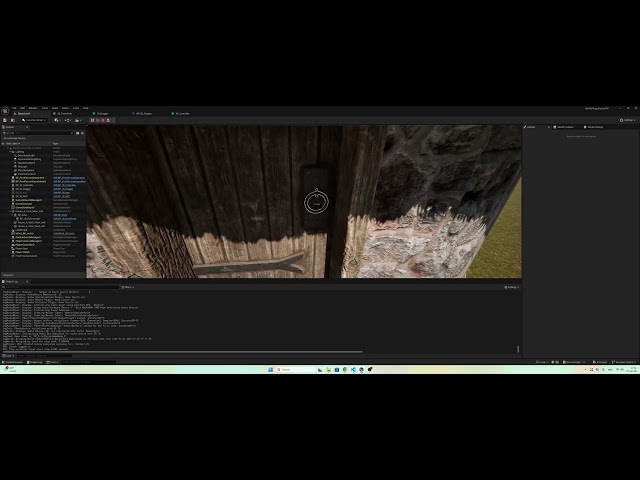Click the Eject from player icon

coord(108,120)
